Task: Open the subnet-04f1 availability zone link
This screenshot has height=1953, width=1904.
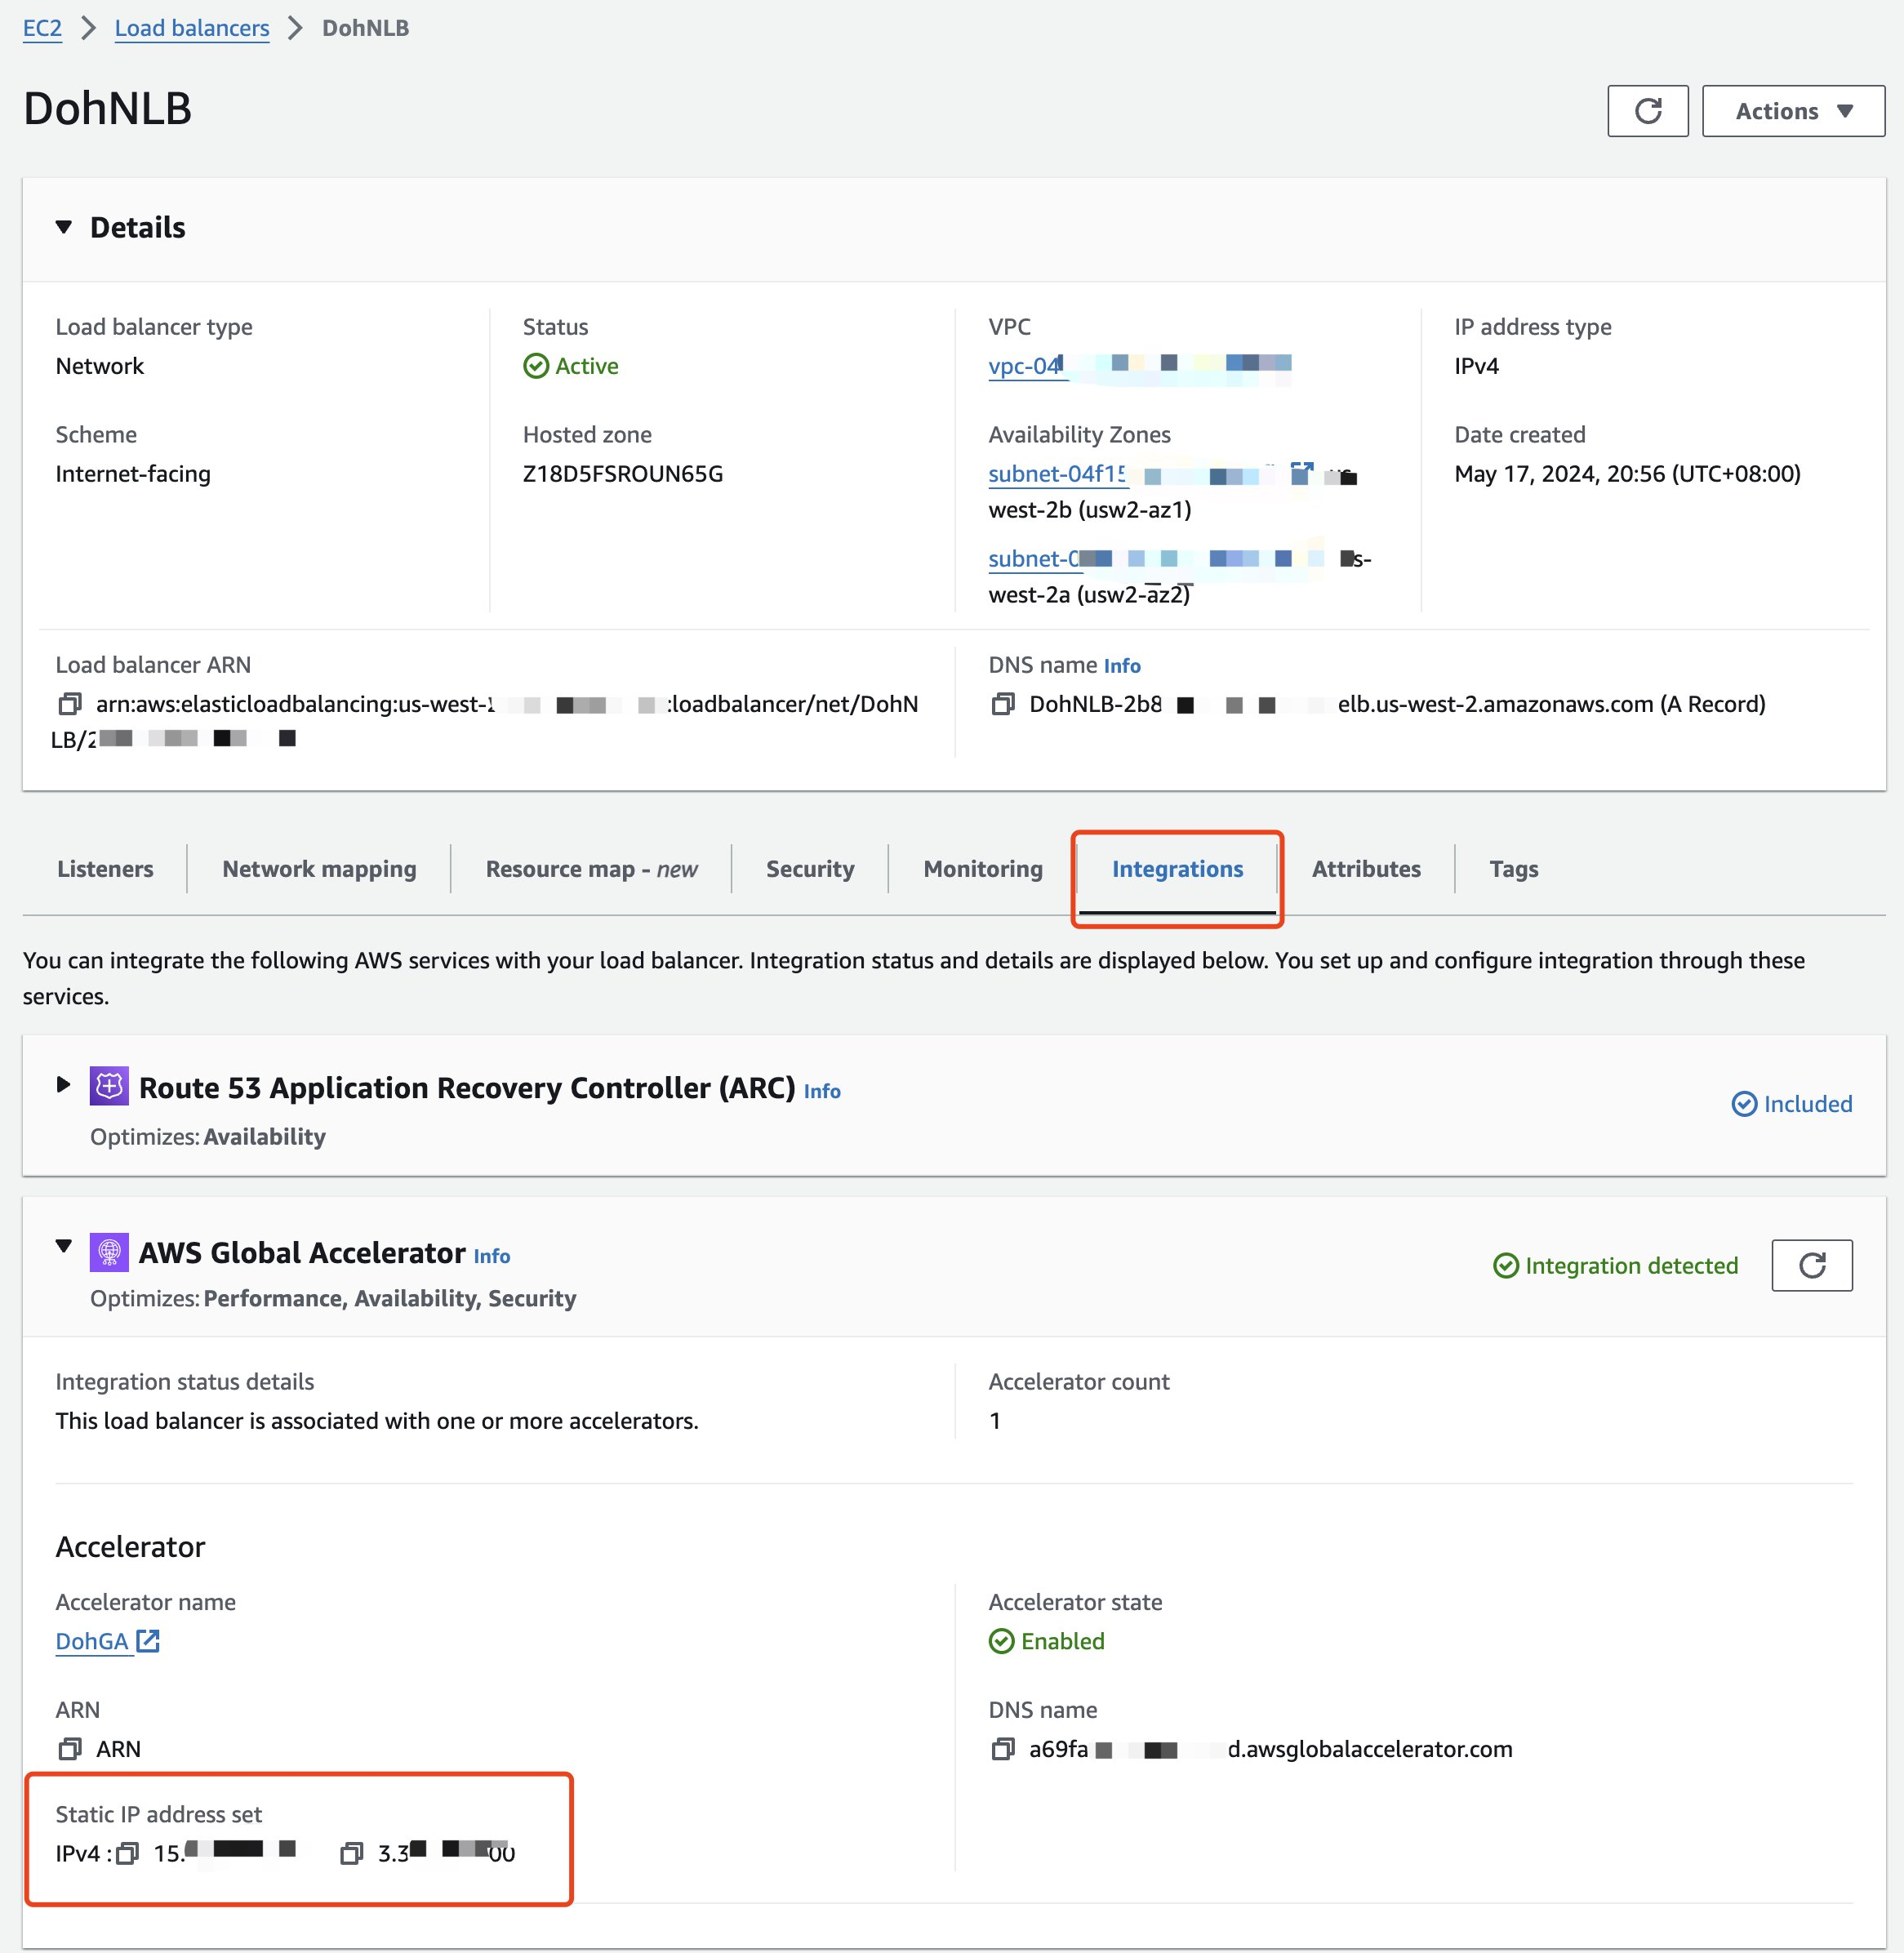Action: (1058, 474)
